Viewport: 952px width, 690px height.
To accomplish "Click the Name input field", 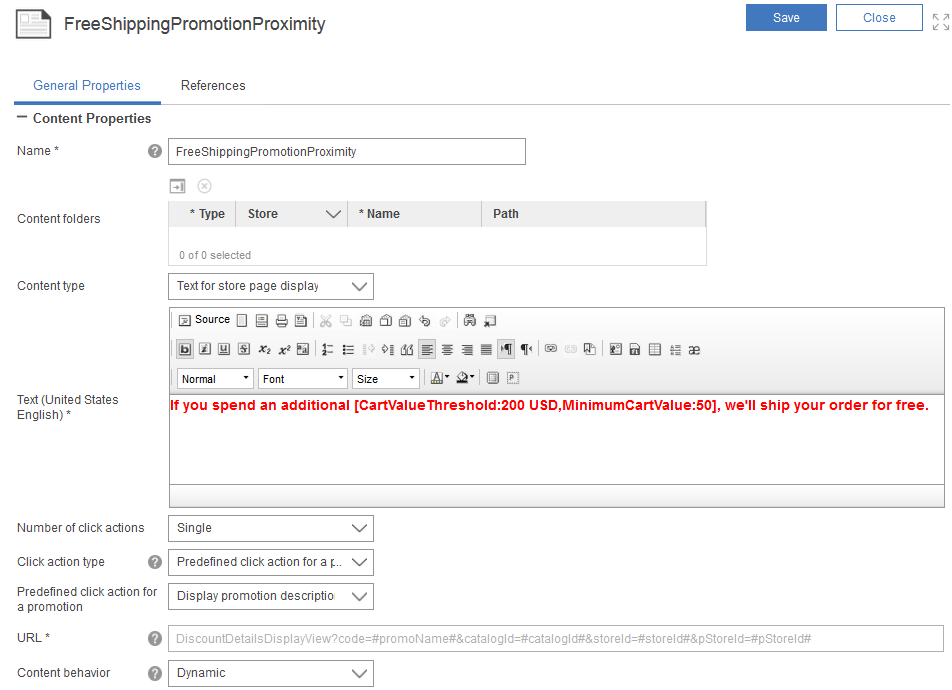I will click(x=347, y=152).
